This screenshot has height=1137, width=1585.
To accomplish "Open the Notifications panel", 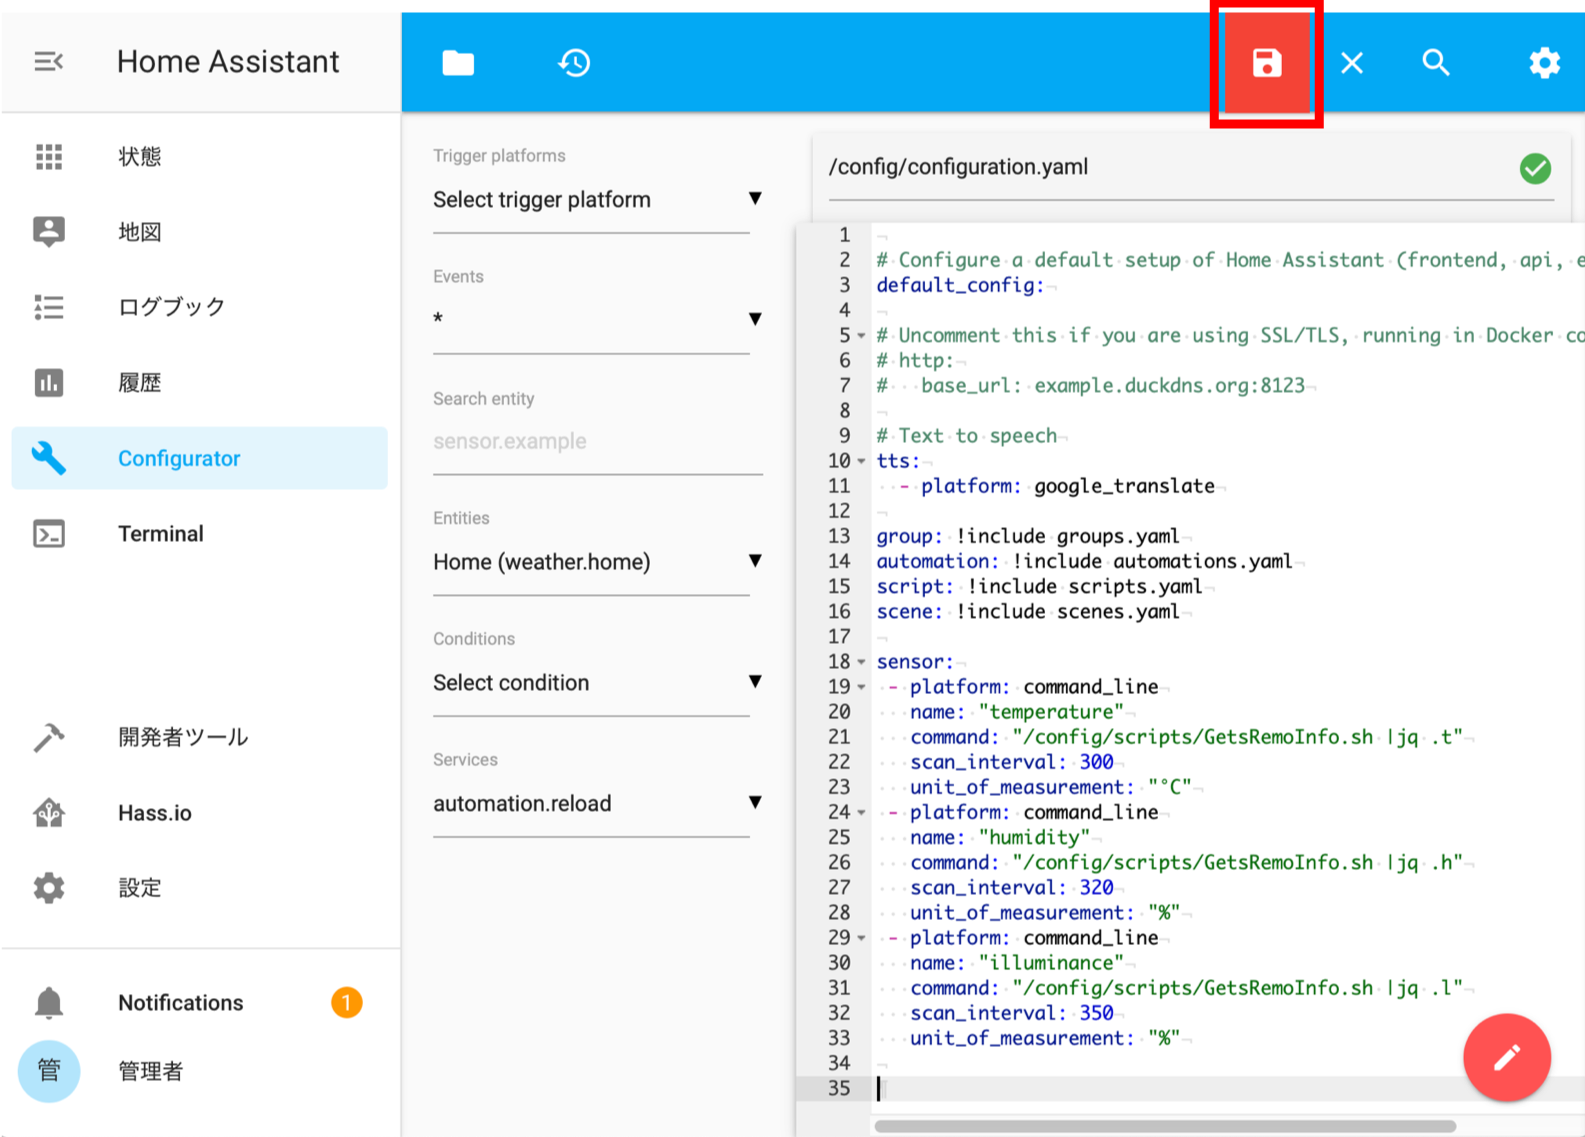I will tap(200, 1002).
